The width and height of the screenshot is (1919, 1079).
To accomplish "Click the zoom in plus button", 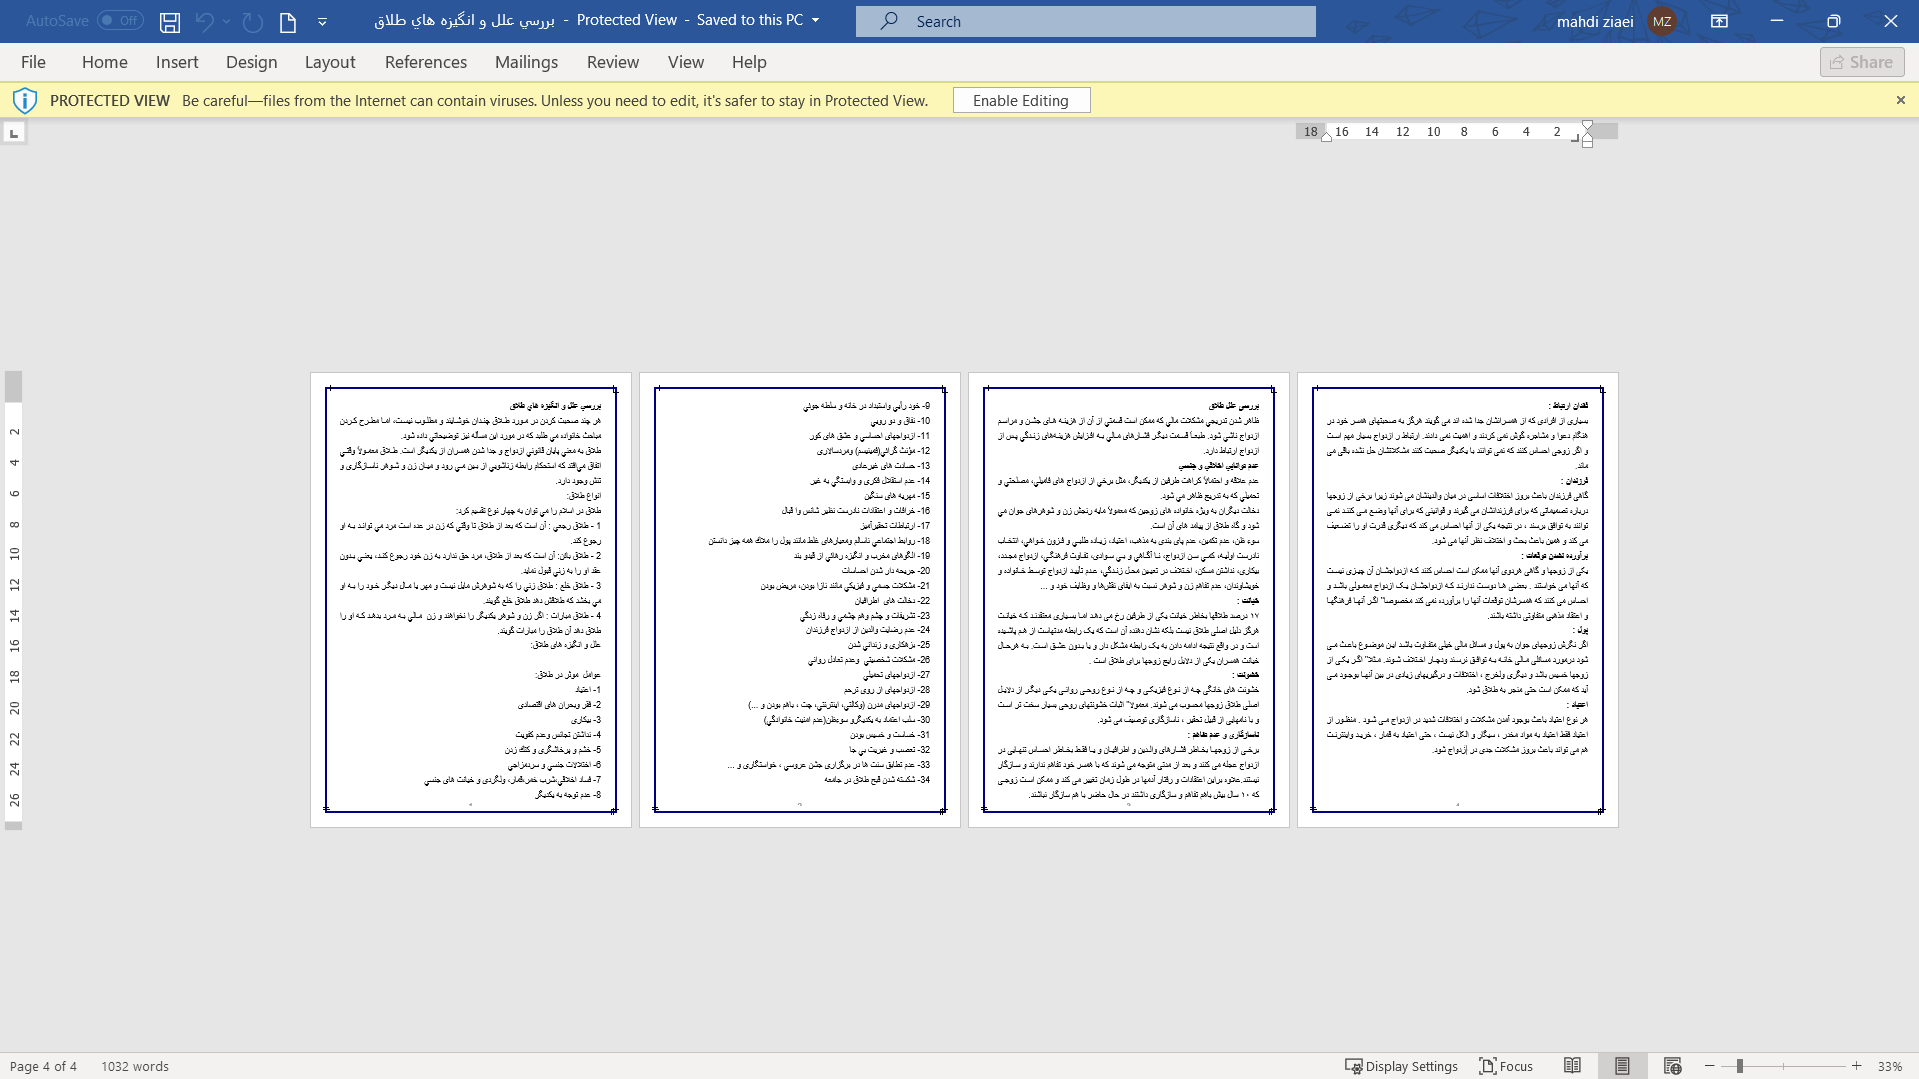I will click(x=1857, y=1066).
